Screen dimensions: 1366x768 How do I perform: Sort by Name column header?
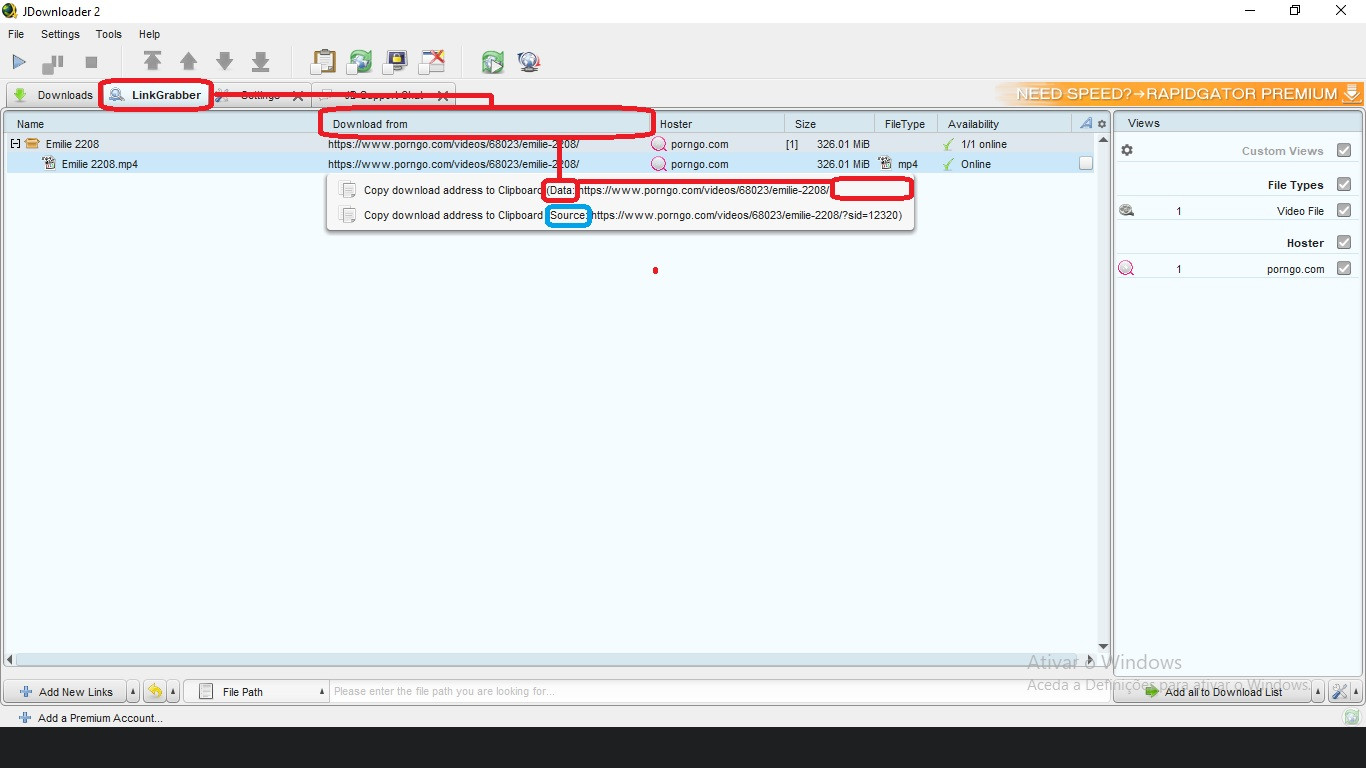(x=165, y=124)
